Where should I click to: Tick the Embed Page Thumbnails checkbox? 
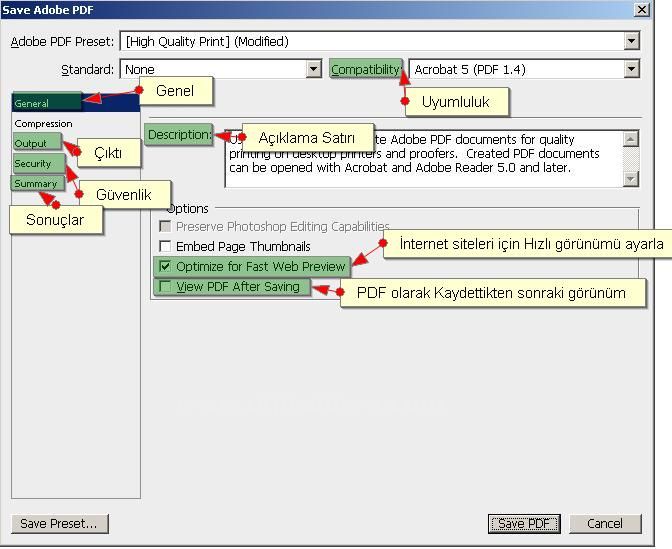tap(165, 246)
